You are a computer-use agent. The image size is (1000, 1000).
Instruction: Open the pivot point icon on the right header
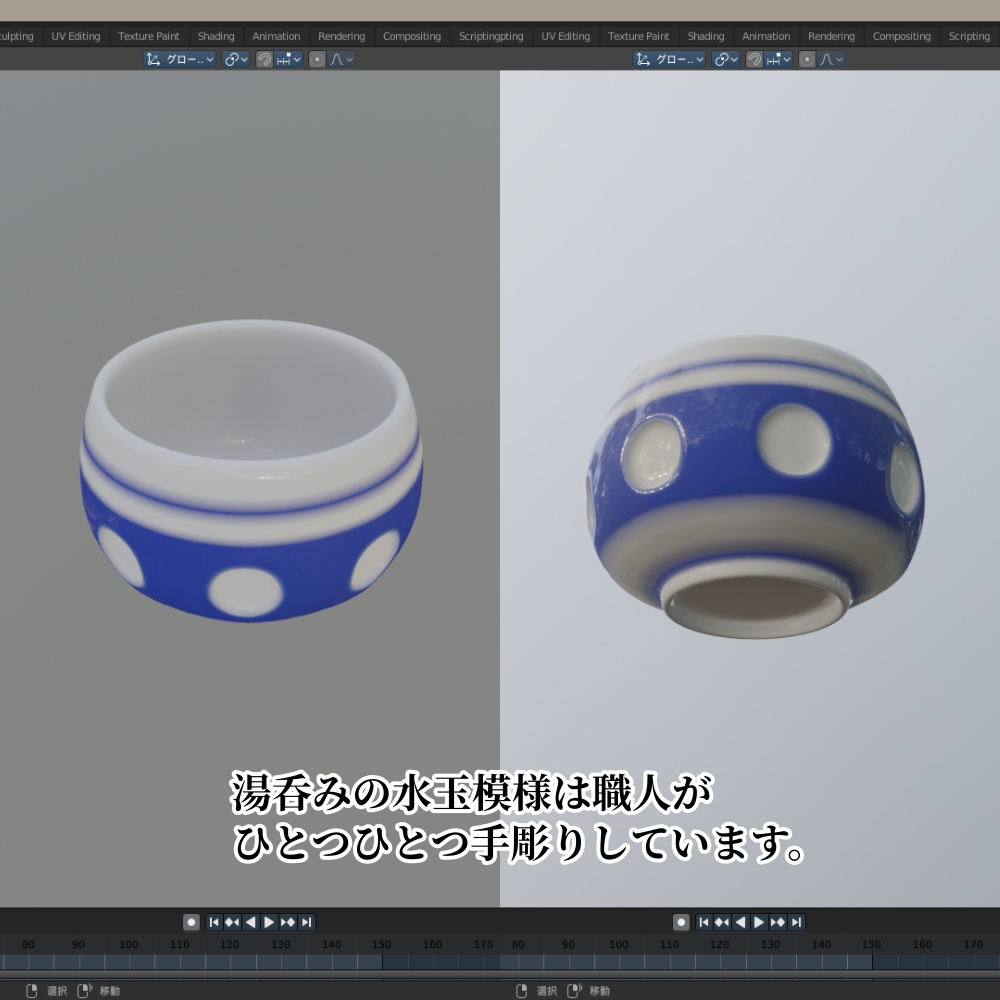(722, 58)
